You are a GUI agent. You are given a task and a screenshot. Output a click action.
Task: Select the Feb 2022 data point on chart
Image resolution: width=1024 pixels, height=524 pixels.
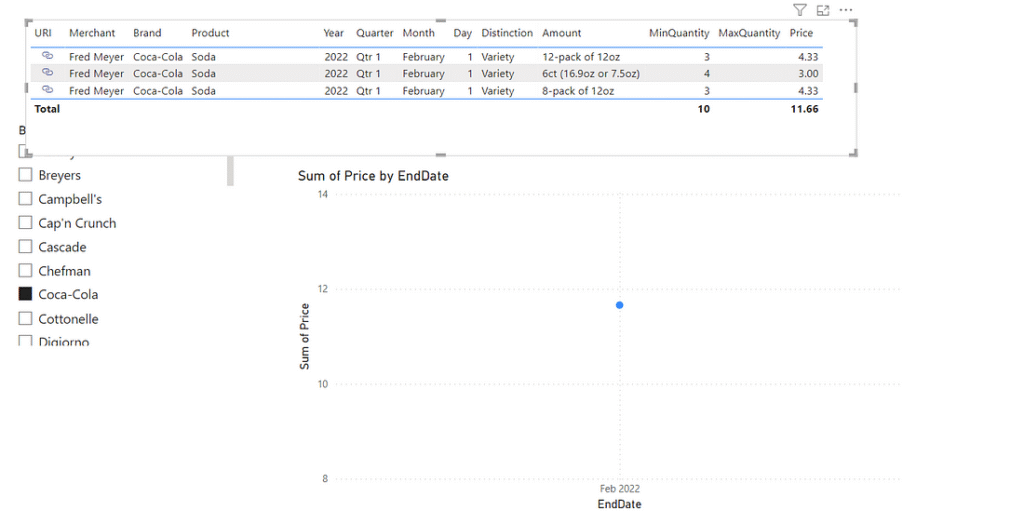(x=620, y=305)
